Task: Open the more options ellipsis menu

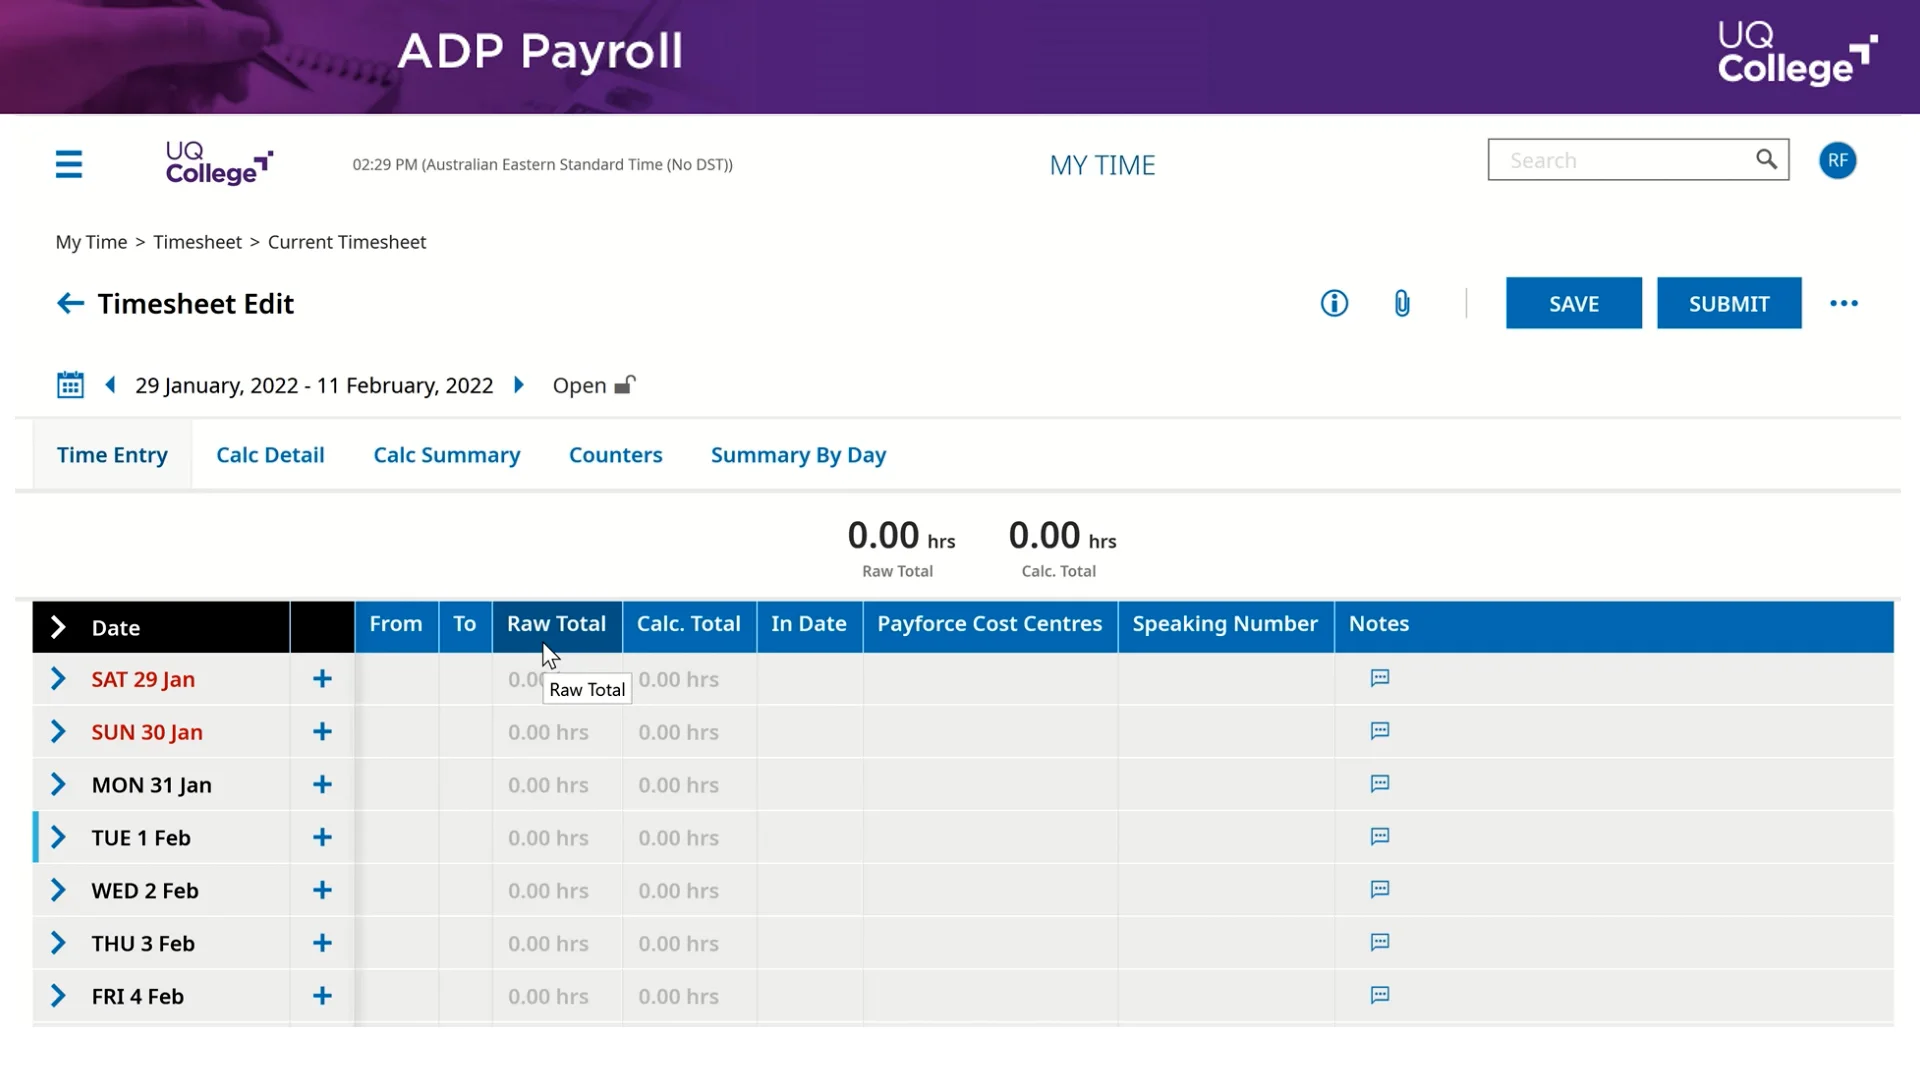Action: tap(1844, 303)
